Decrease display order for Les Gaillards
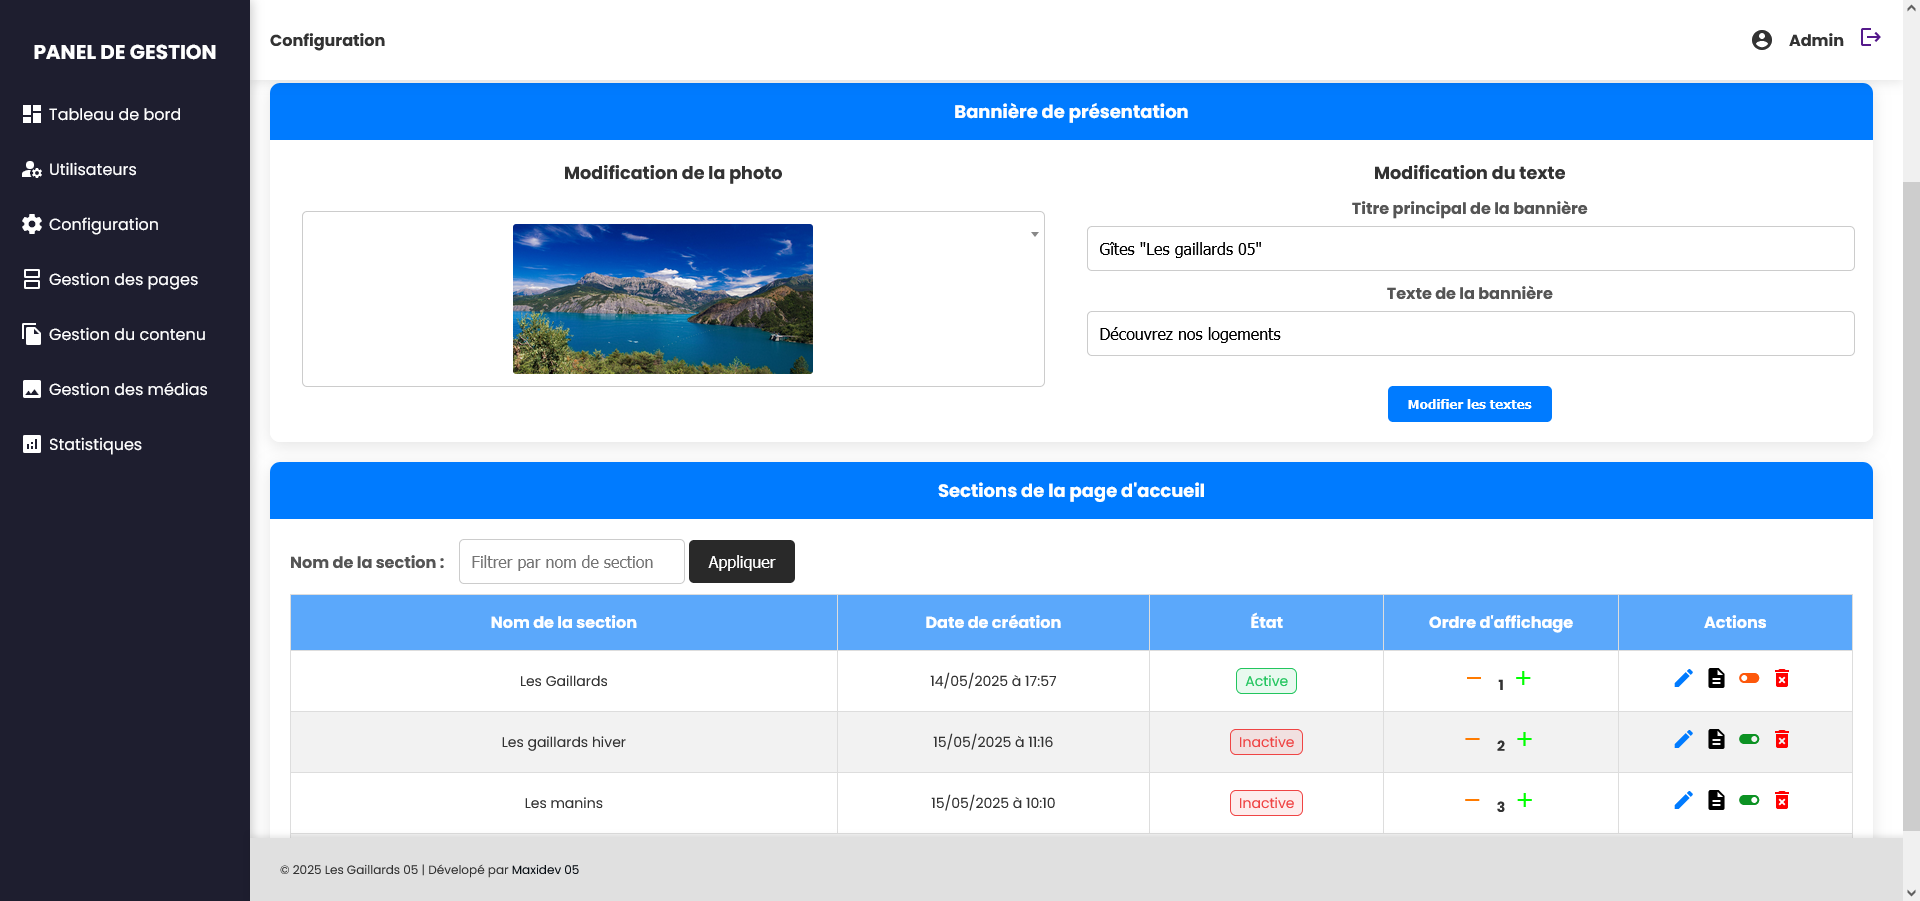The width and height of the screenshot is (1920, 901). click(1474, 678)
